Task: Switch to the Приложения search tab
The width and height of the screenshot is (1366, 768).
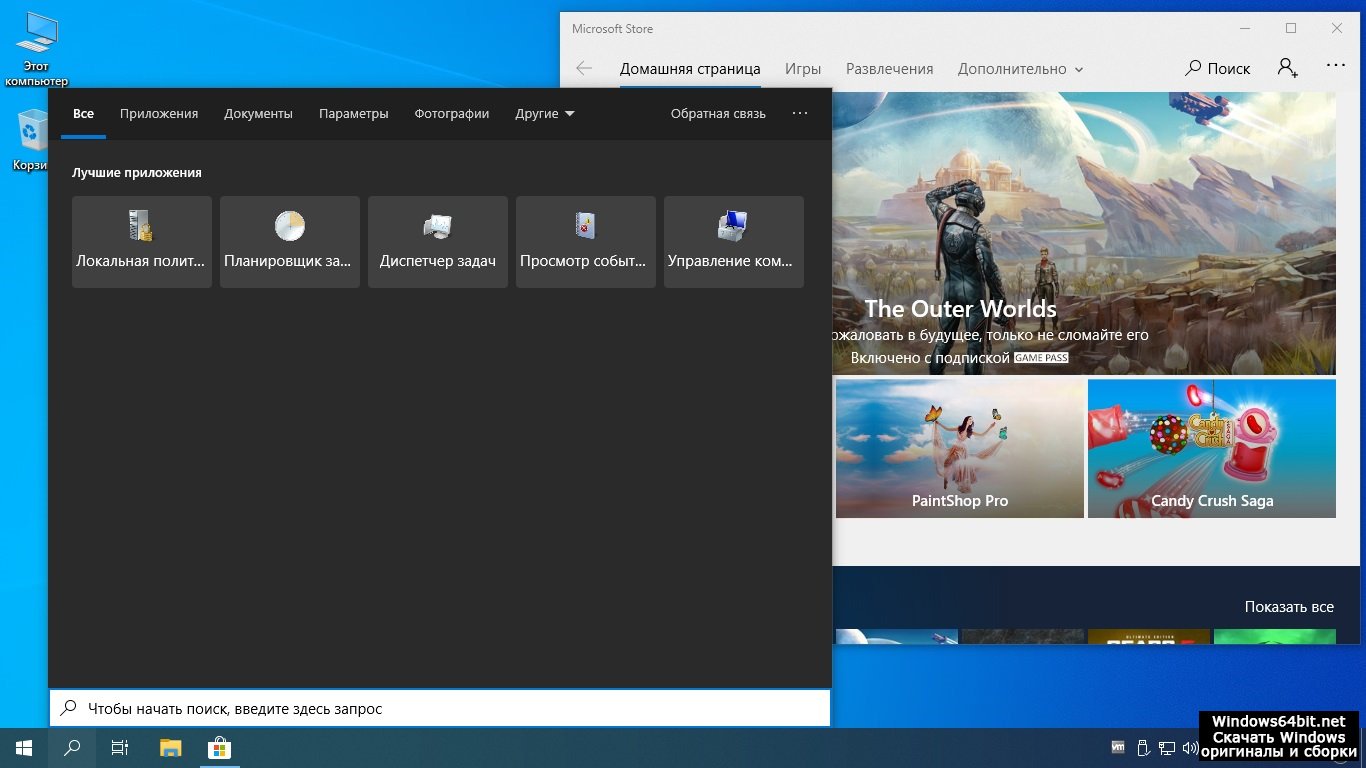Action: coord(159,114)
